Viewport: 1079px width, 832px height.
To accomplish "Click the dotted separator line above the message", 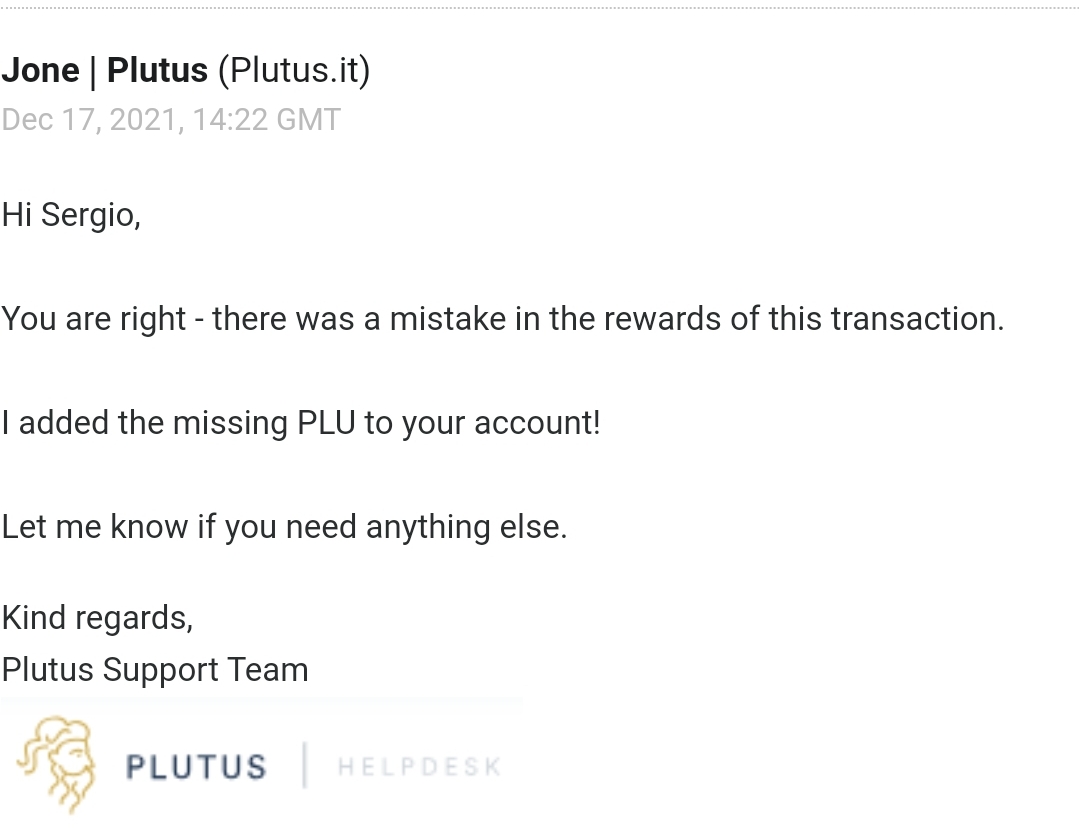I will (x=539, y=8).
